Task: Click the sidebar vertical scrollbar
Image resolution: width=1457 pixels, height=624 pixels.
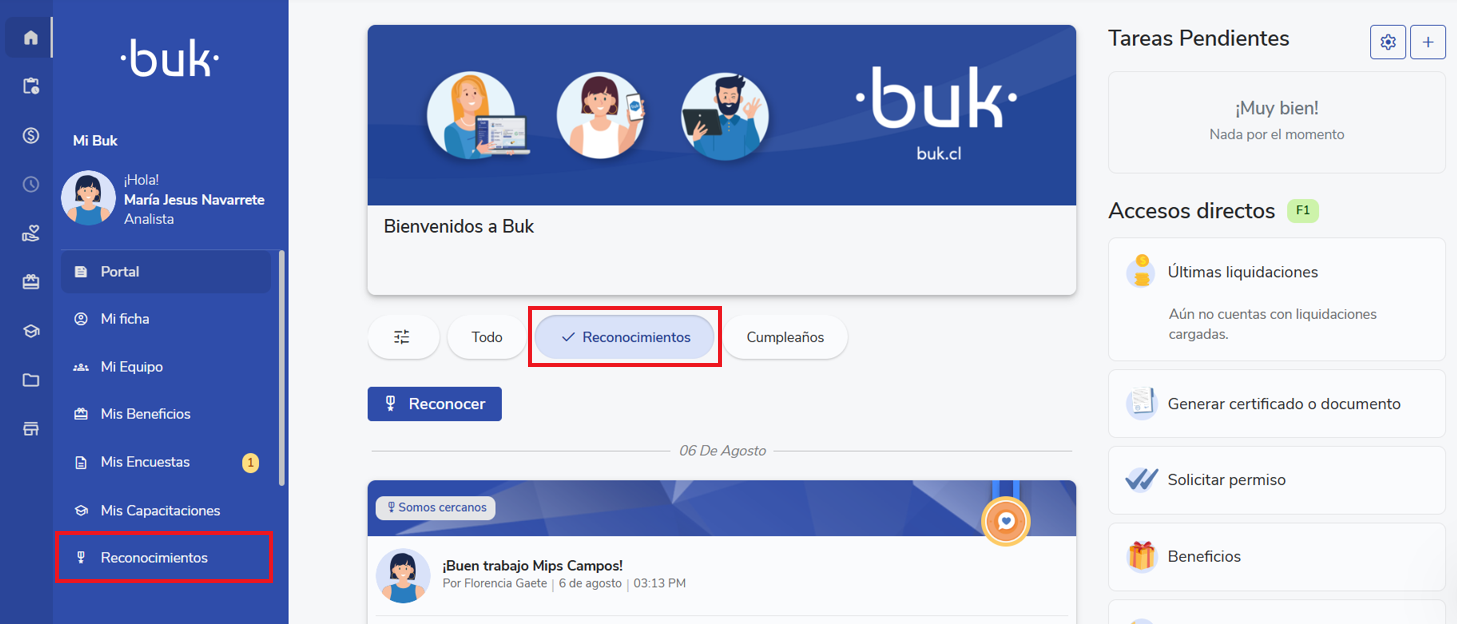Action: click(282, 368)
